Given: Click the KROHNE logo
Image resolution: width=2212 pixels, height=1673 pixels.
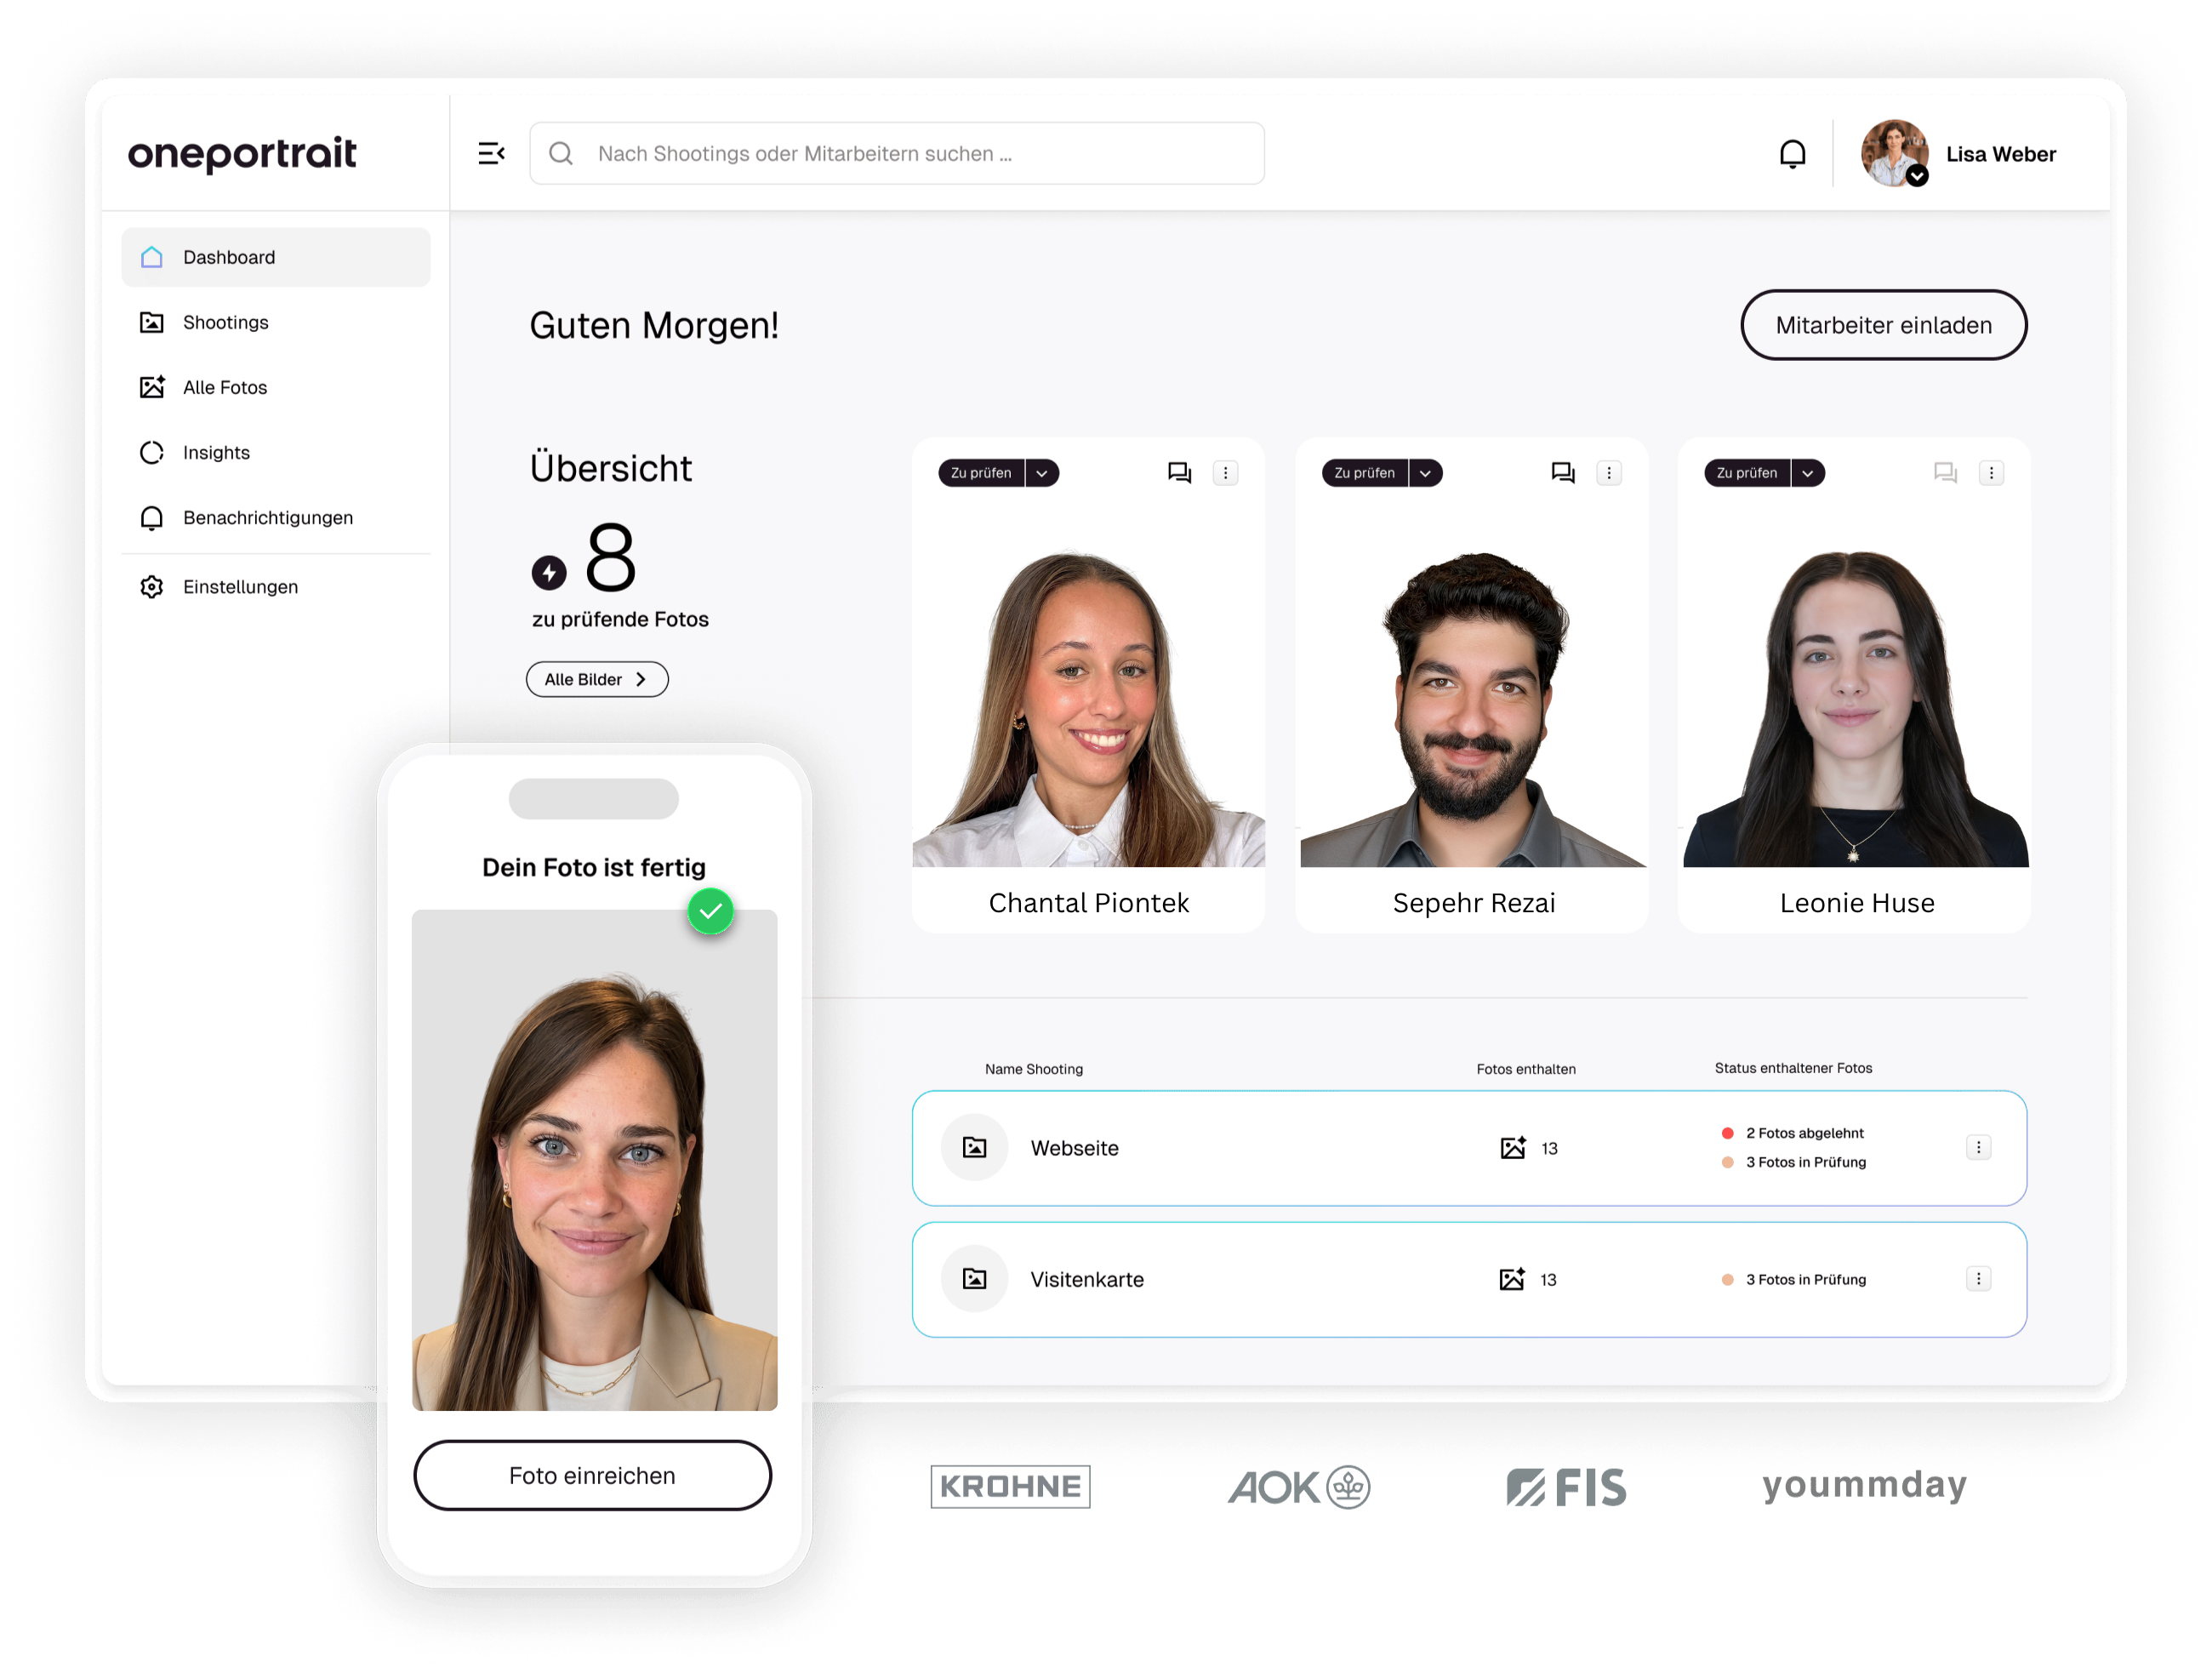Looking at the screenshot, I should [x=1010, y=1486].
